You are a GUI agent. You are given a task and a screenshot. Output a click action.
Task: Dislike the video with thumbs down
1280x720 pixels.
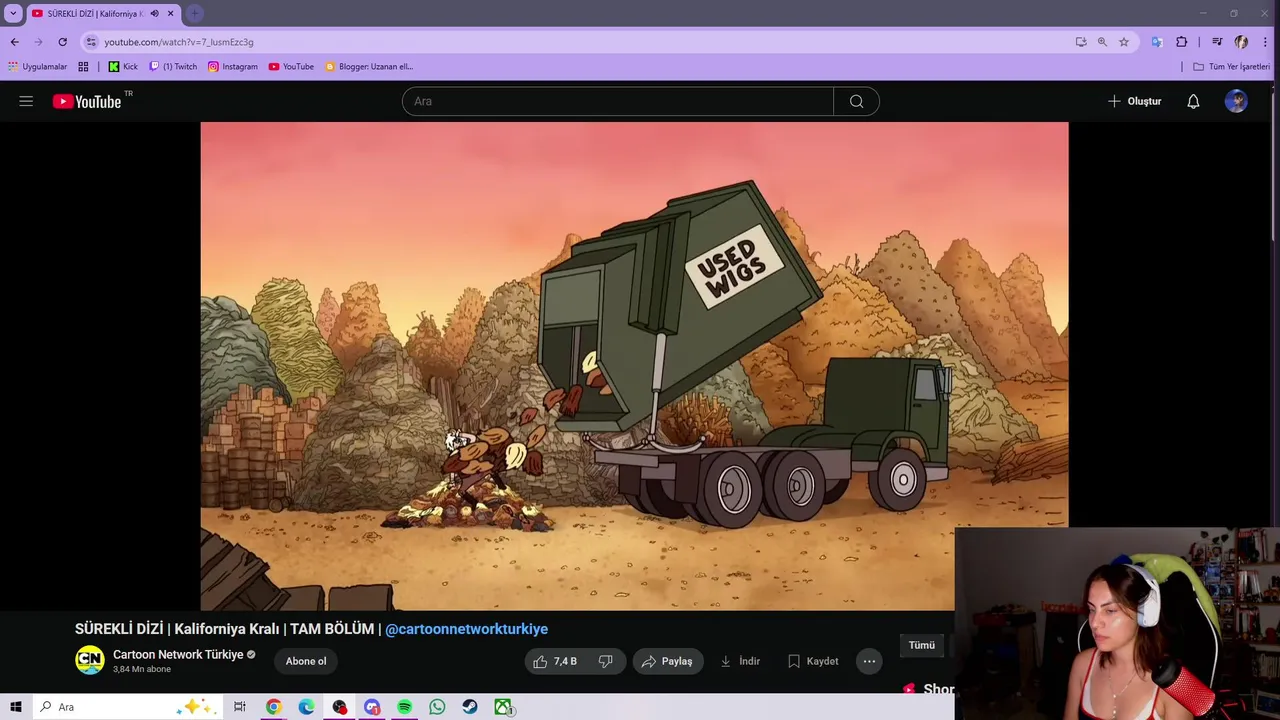coord(606,661)
